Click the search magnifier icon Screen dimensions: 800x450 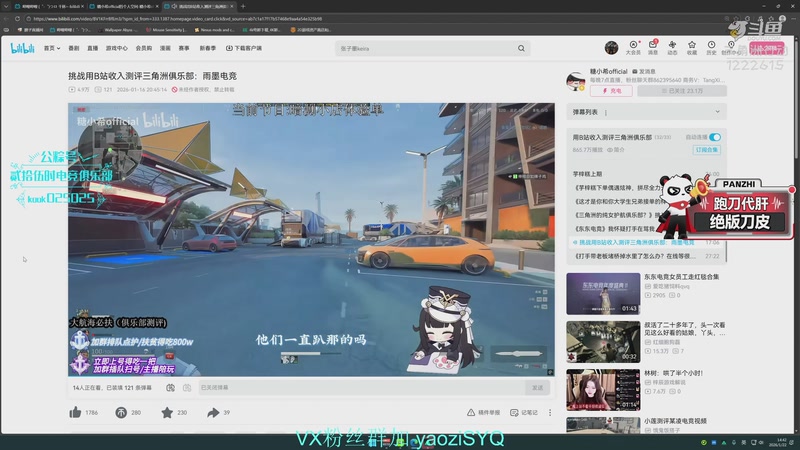pos(521,48)
